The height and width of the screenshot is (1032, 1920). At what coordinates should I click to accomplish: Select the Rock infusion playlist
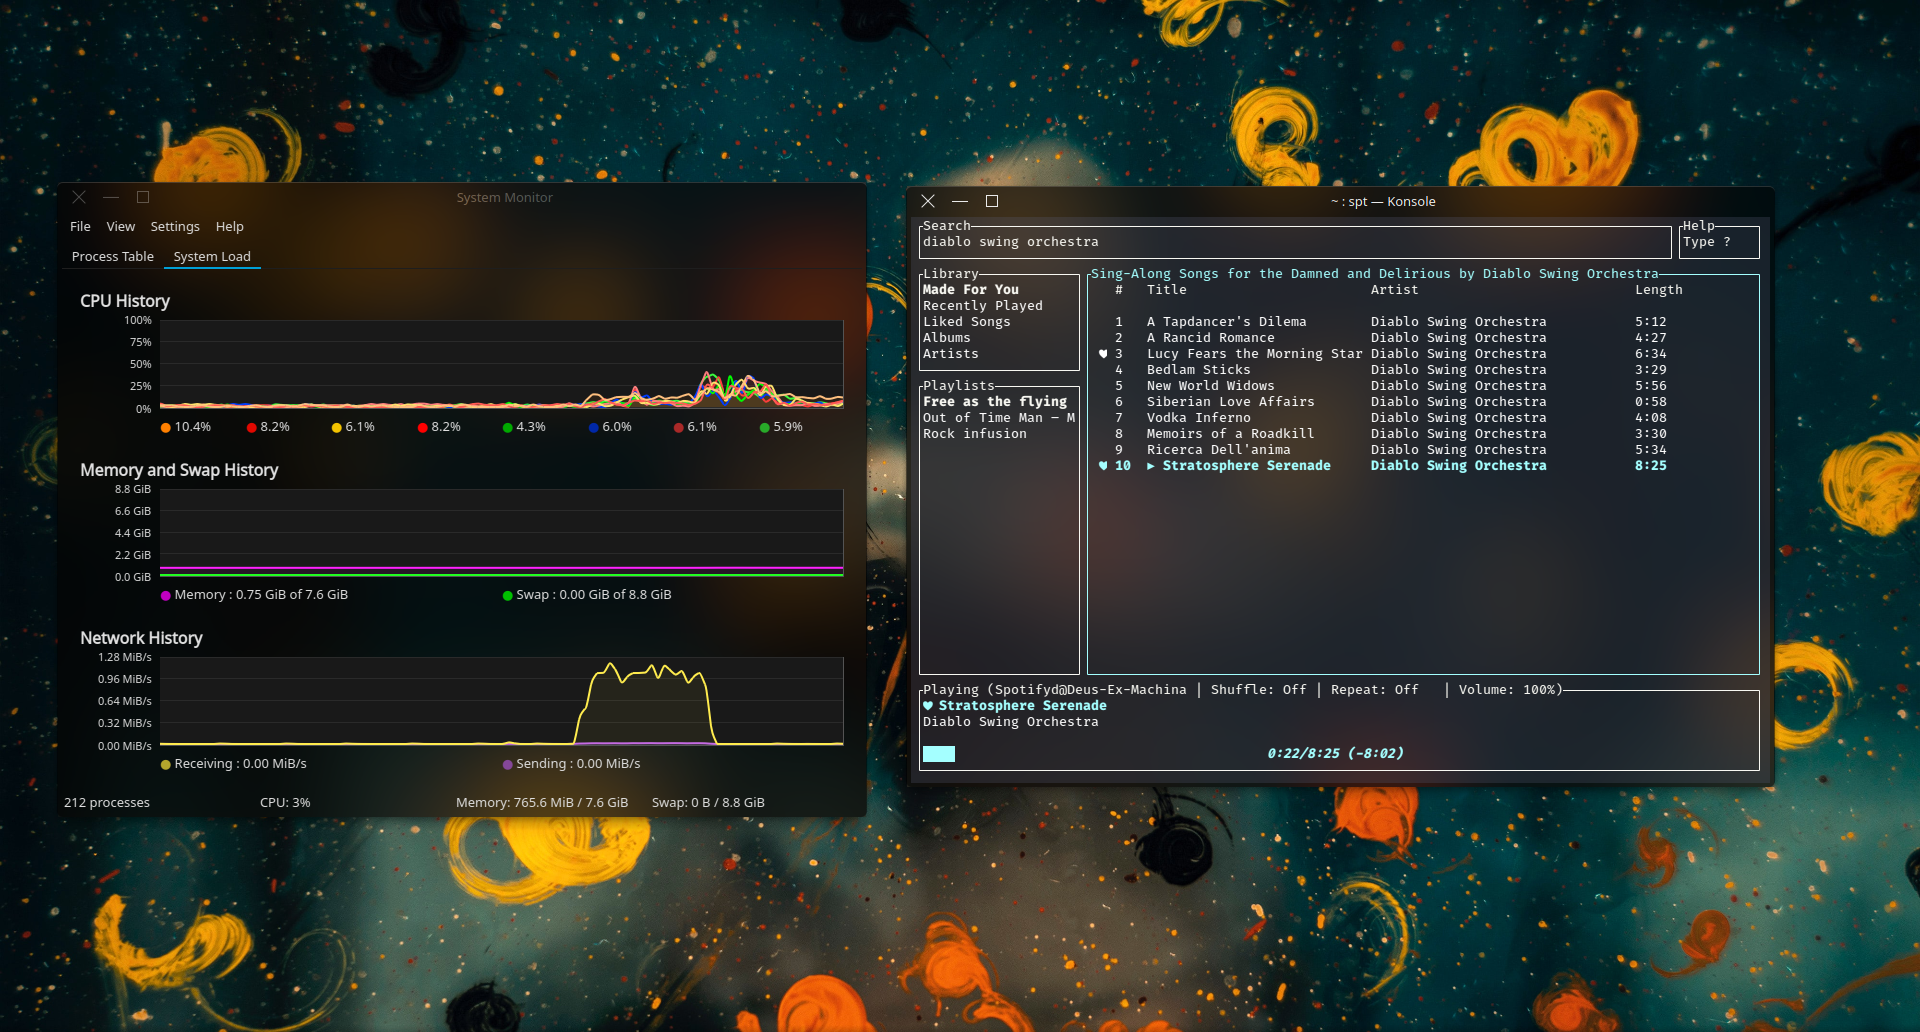point(975,434)
